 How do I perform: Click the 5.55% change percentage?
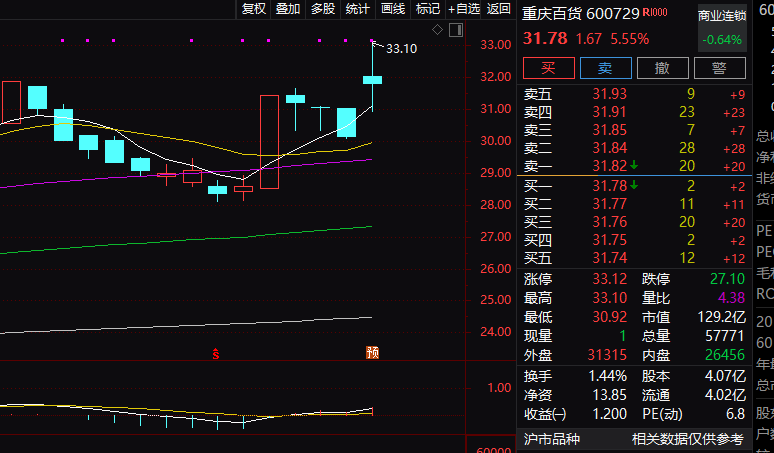(x=630, y=39)
